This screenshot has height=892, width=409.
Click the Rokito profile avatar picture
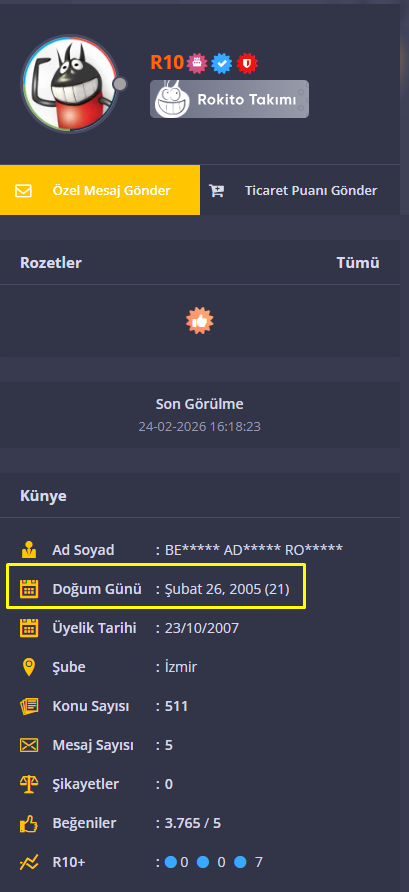[69, 84]
